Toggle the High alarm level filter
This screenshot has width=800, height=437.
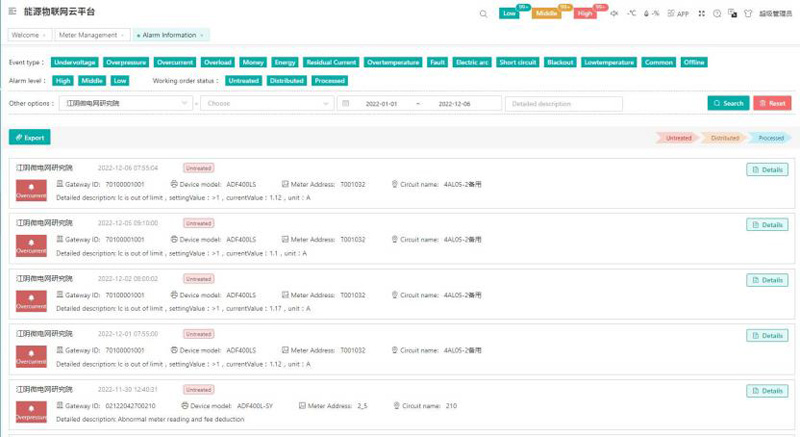tap(63, 80)
